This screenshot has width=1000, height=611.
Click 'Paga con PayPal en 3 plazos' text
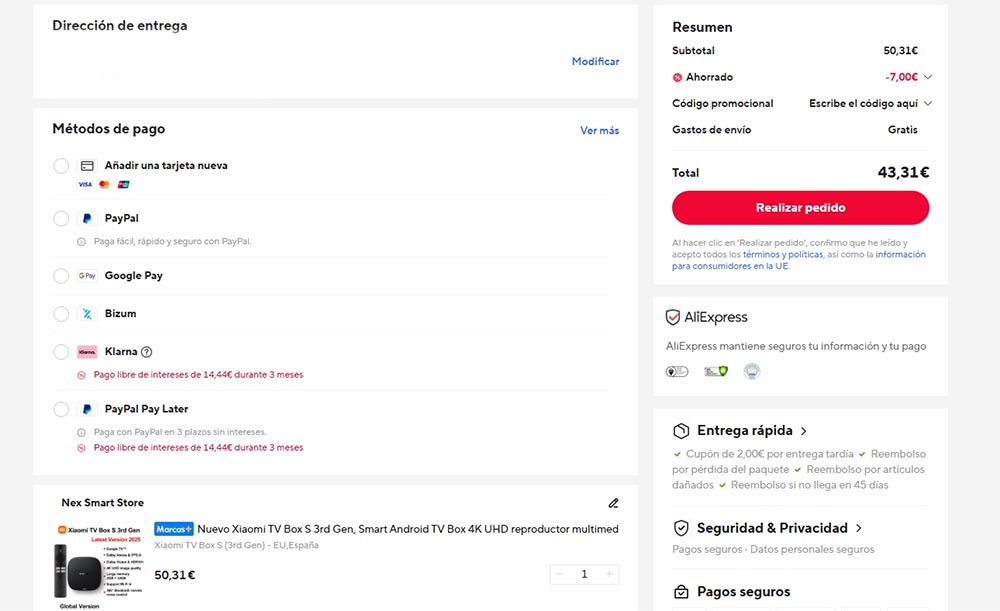[x=180, y=432]
